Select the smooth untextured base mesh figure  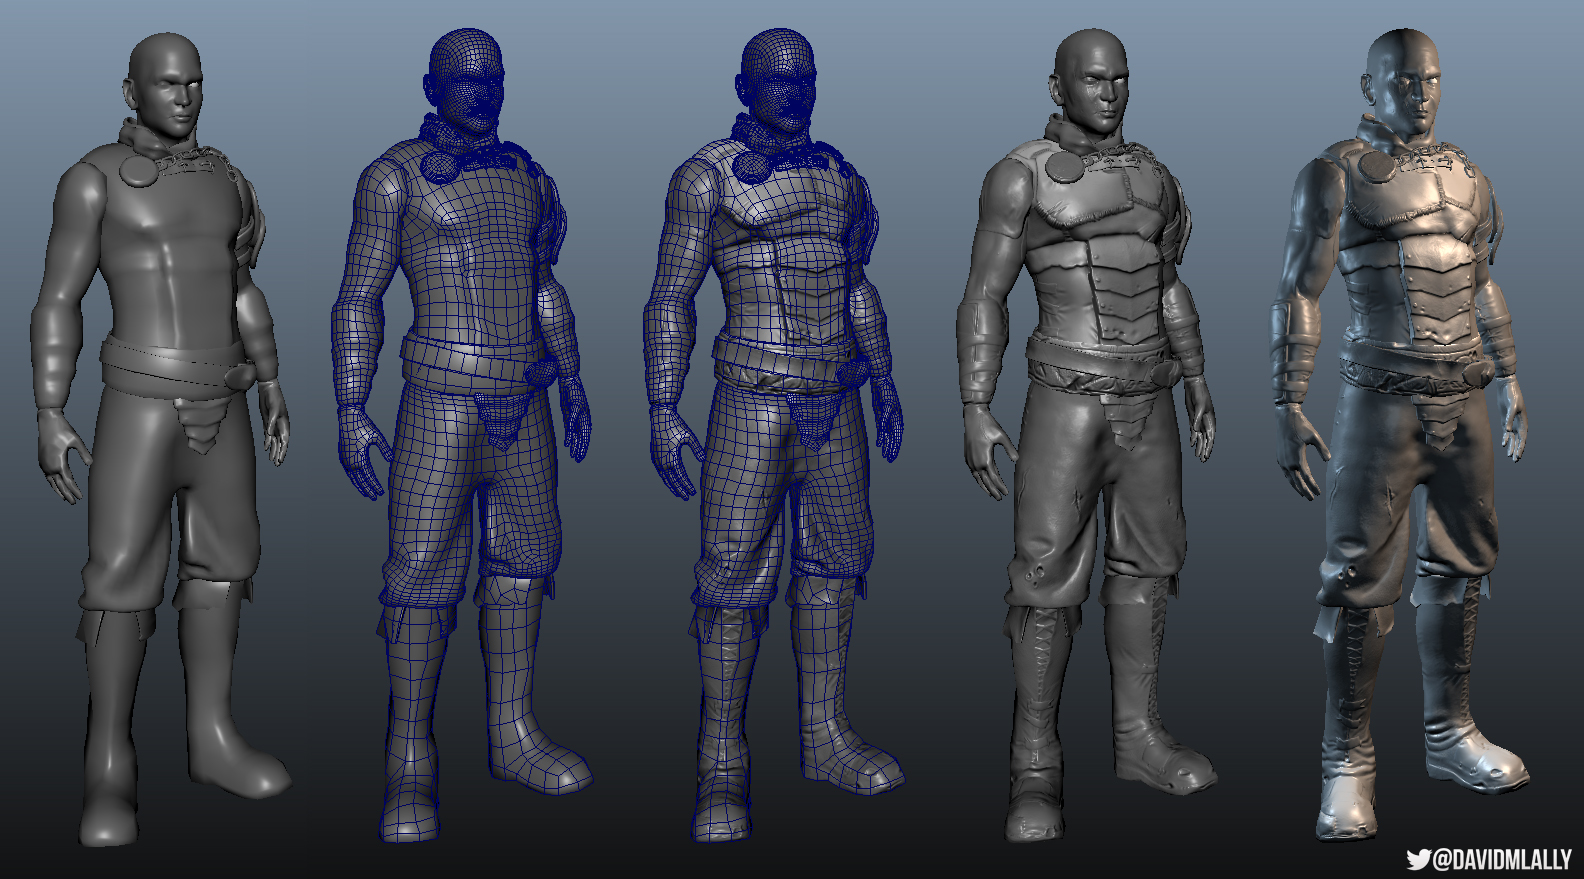coord(161,440)
